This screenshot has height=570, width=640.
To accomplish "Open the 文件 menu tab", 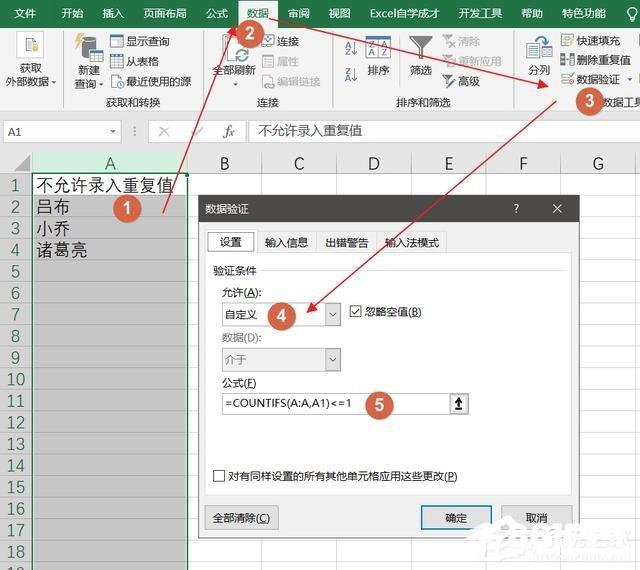I will click(x=25, y=13).
